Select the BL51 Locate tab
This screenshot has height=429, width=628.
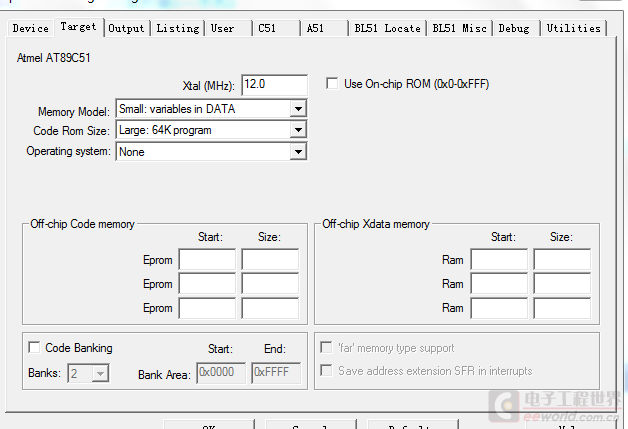387,28
